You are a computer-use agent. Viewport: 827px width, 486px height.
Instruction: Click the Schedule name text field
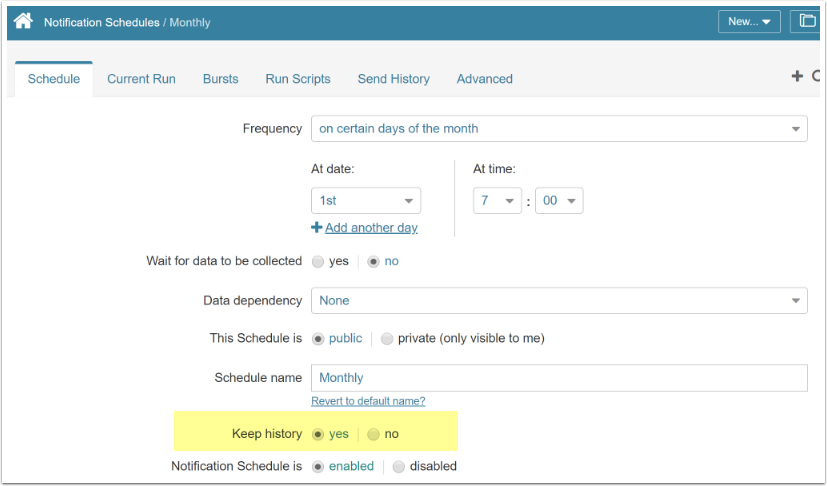click(558, 378)
